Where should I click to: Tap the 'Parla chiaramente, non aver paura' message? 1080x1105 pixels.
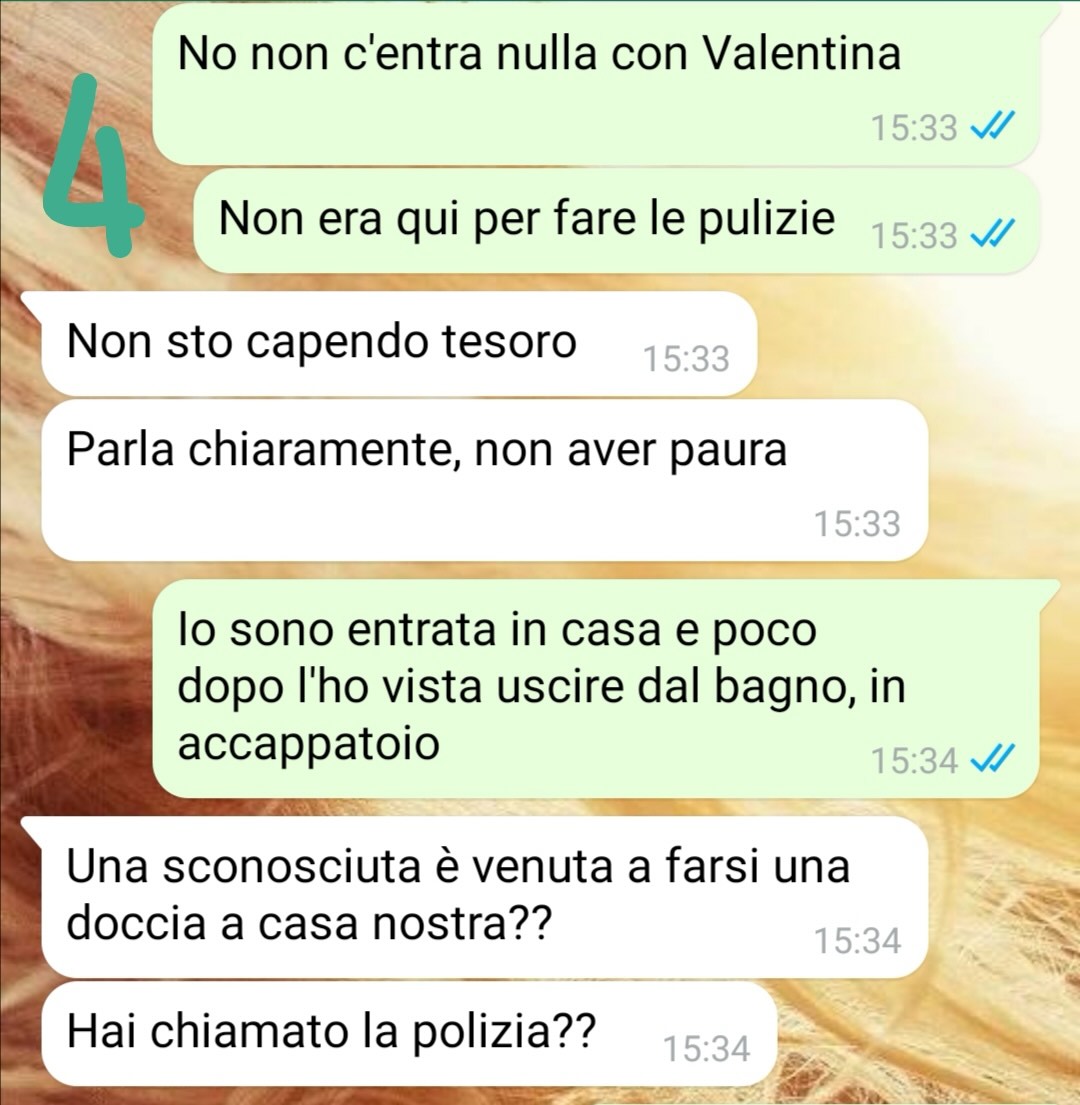484,481
